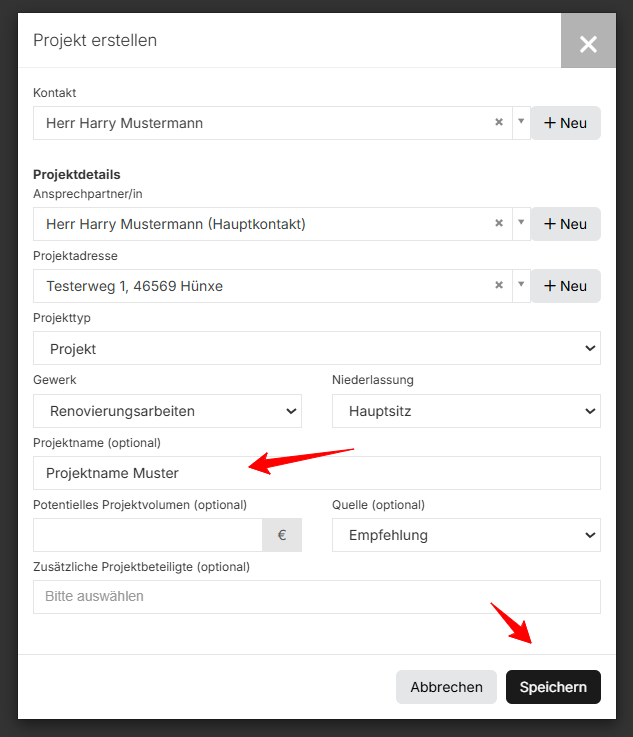Expand the Projektadresse dropdown arrow

pyautogui.click(x=521, y=285)
